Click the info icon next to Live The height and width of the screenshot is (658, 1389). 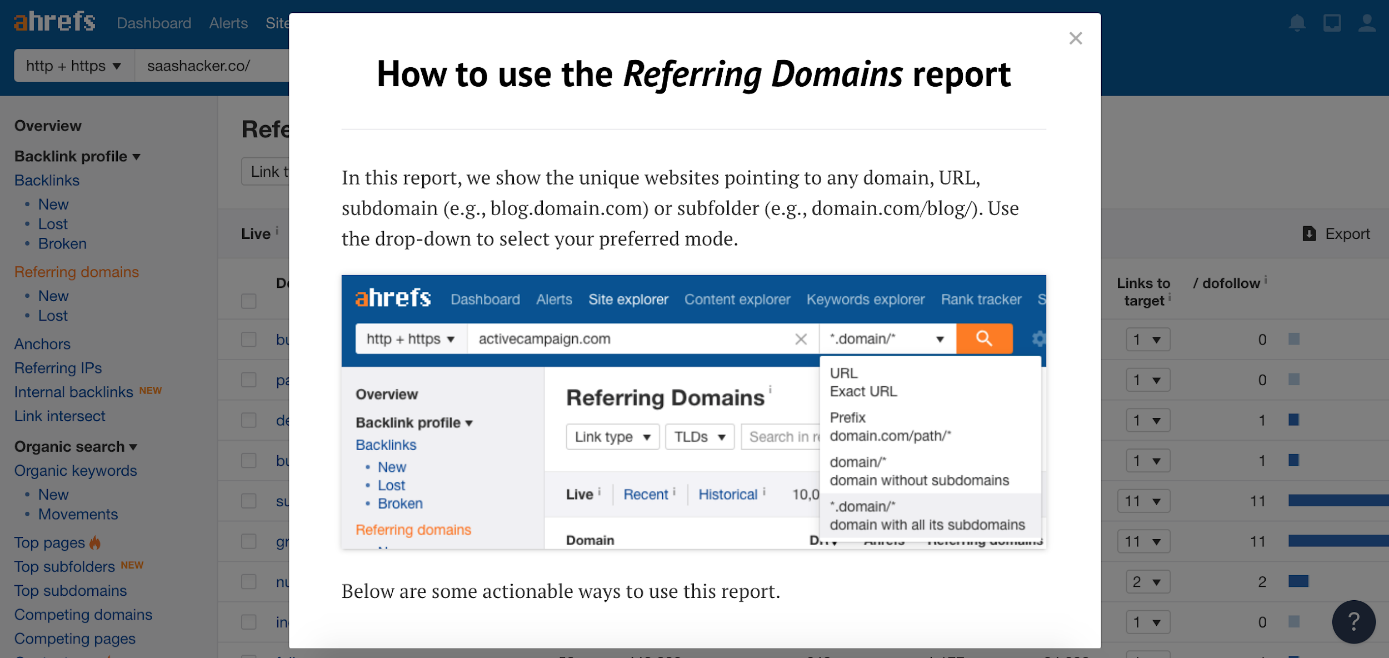277,230
